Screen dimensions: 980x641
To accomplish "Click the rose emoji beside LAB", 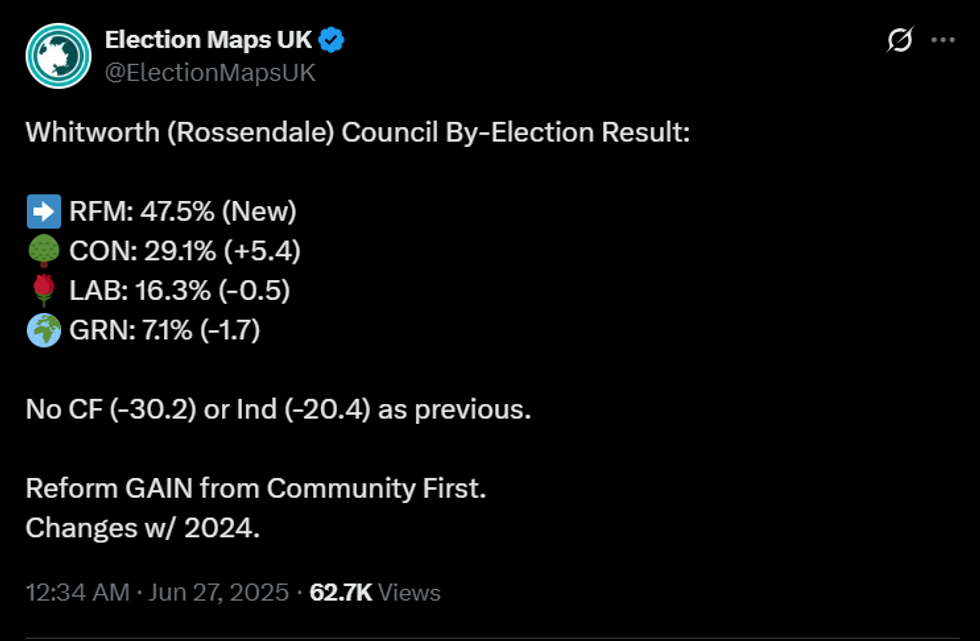I will (x=43, y=290).
